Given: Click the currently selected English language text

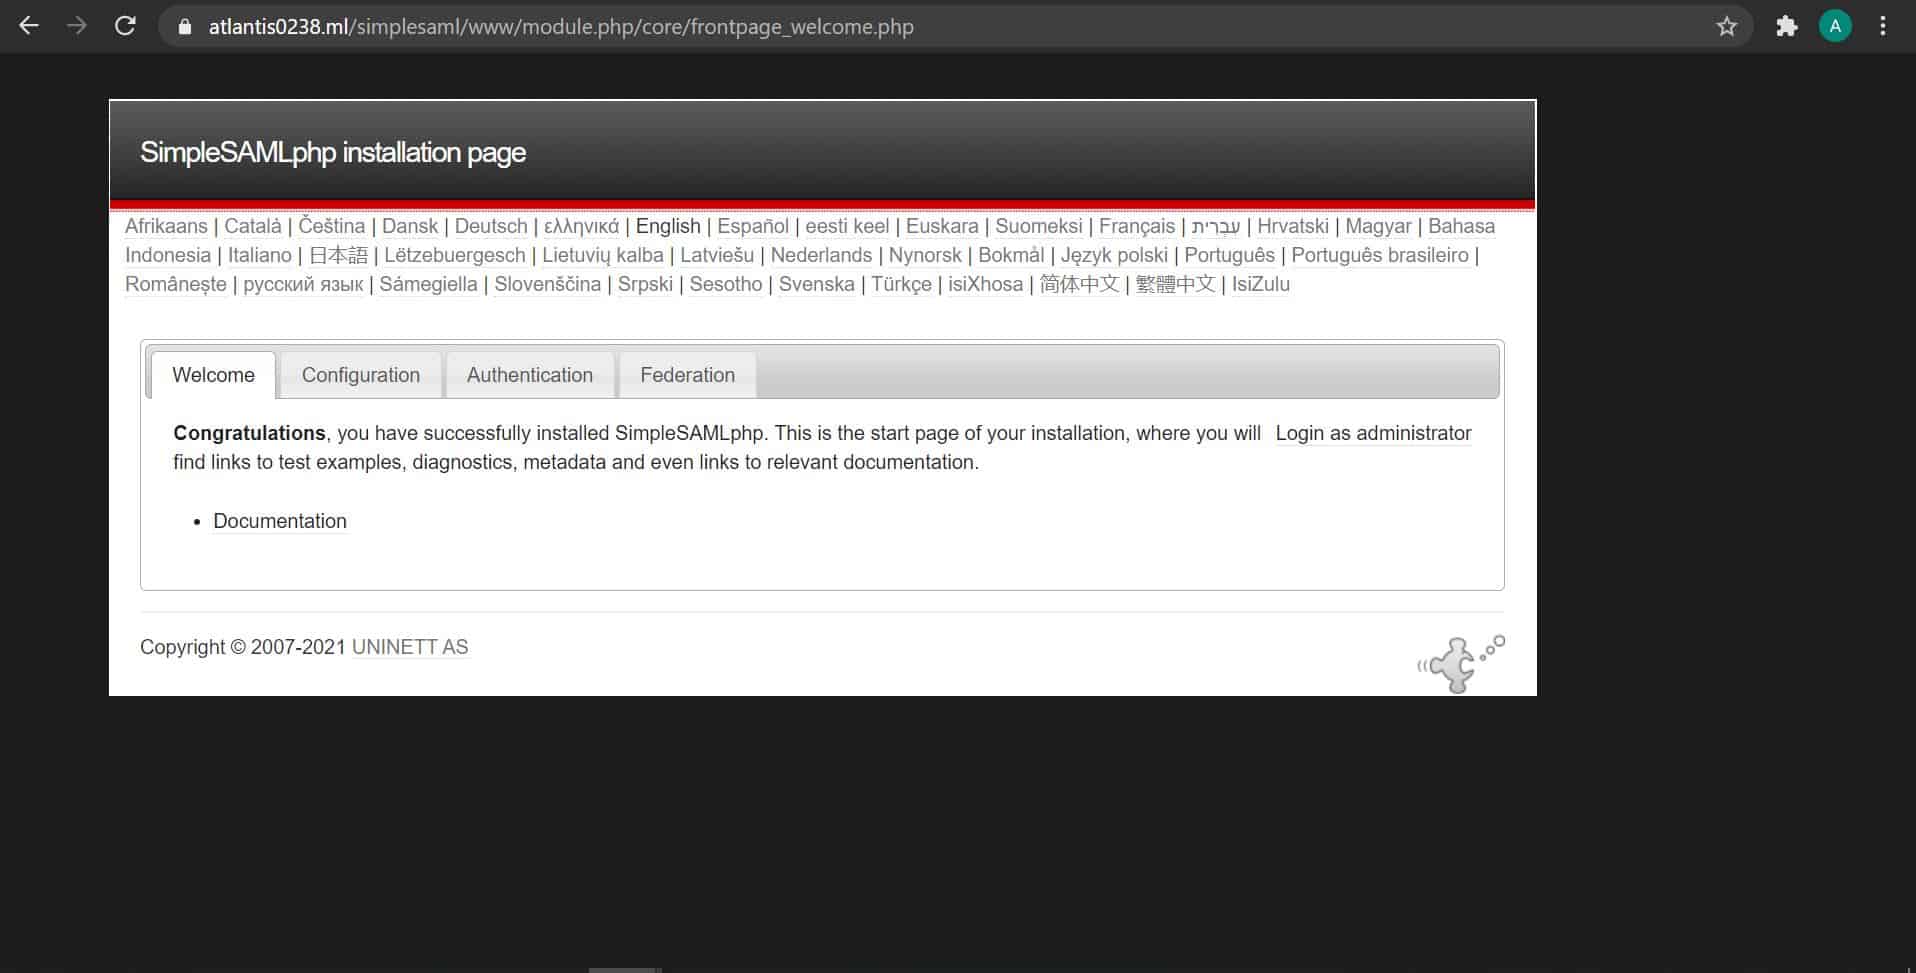Looking at the screenshot, I should [x=668, y=226].
